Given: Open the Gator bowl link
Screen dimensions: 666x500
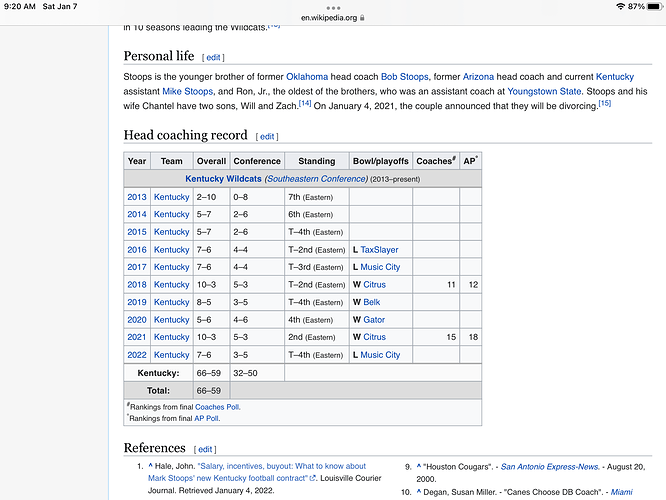Looking at the screenshot, I should [x=374, y=320].
